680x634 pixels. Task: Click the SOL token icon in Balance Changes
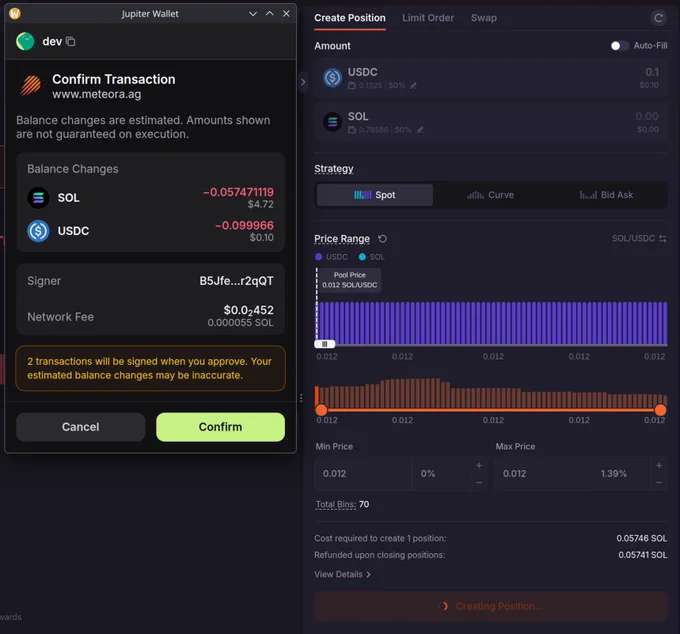[38, 198]
